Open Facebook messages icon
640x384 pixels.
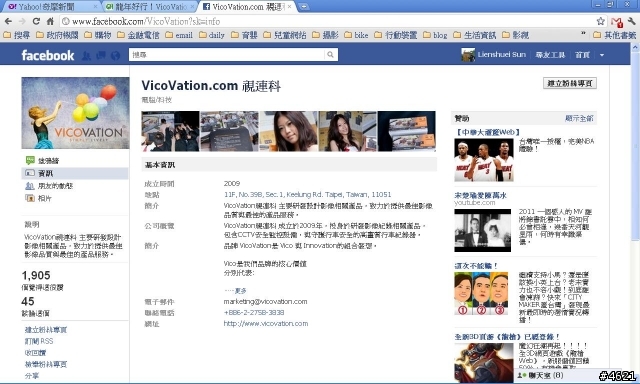(x=101, y=55)
